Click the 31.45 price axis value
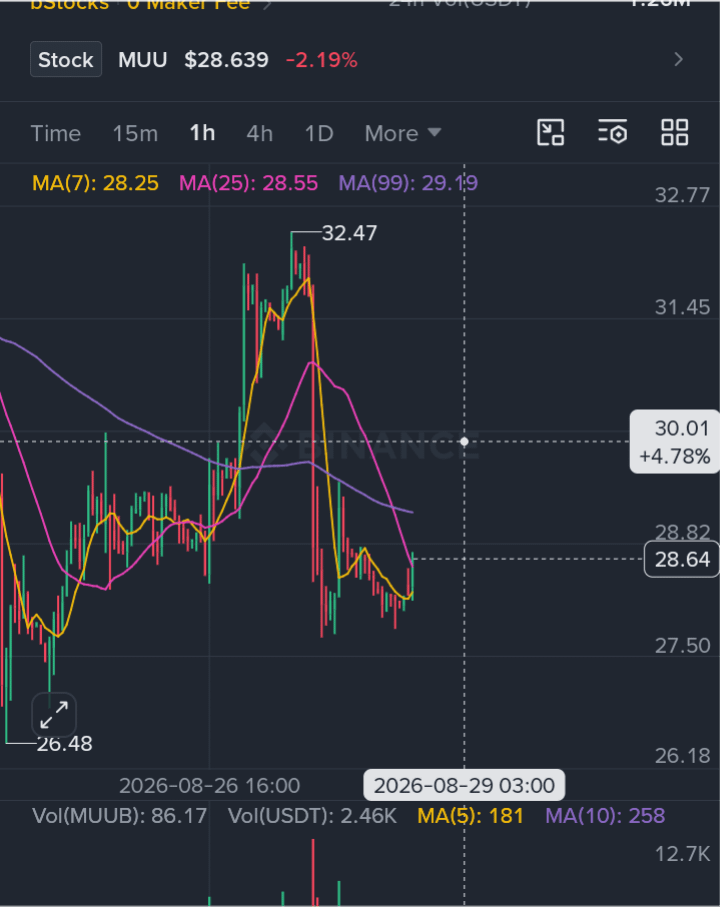This screenshot has width=720, height=907. point(682,307)
